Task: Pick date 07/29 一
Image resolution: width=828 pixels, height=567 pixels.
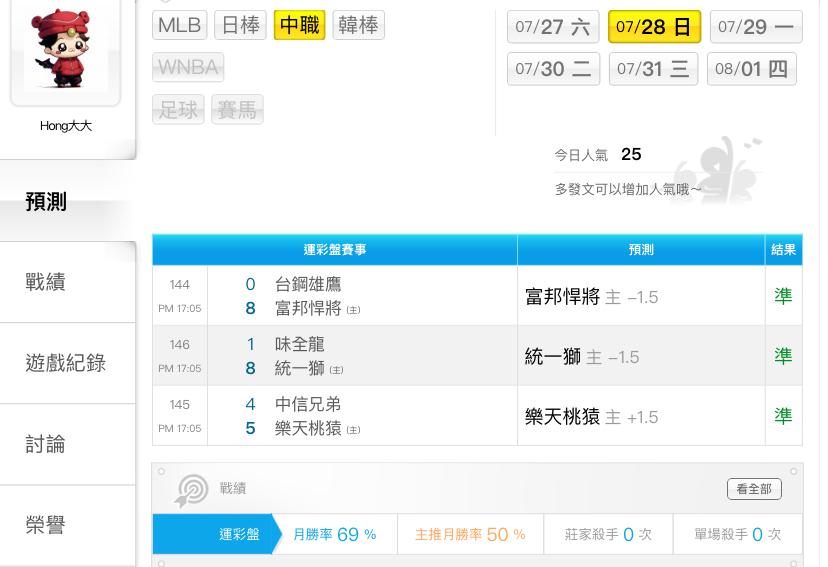Action: click(x=756, y=26)
